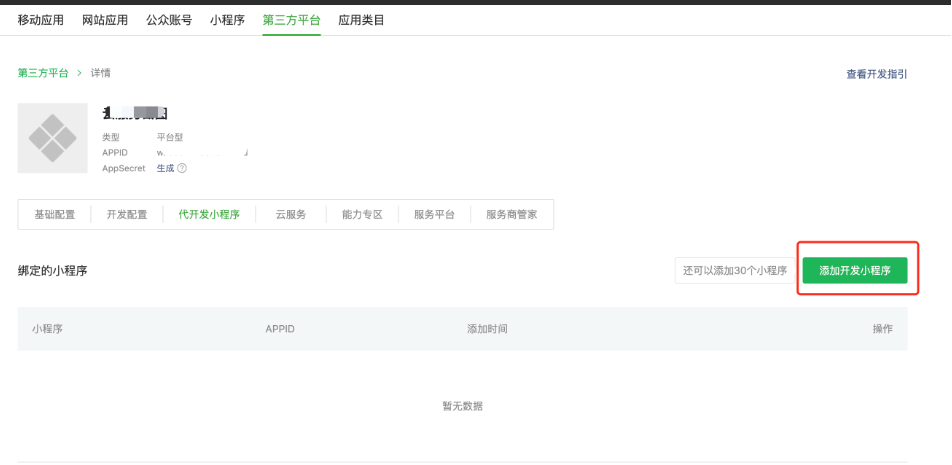Screen dimensions: 952x465
Task: Switch to the 网站应用 tab
Action: click(104, 20)
